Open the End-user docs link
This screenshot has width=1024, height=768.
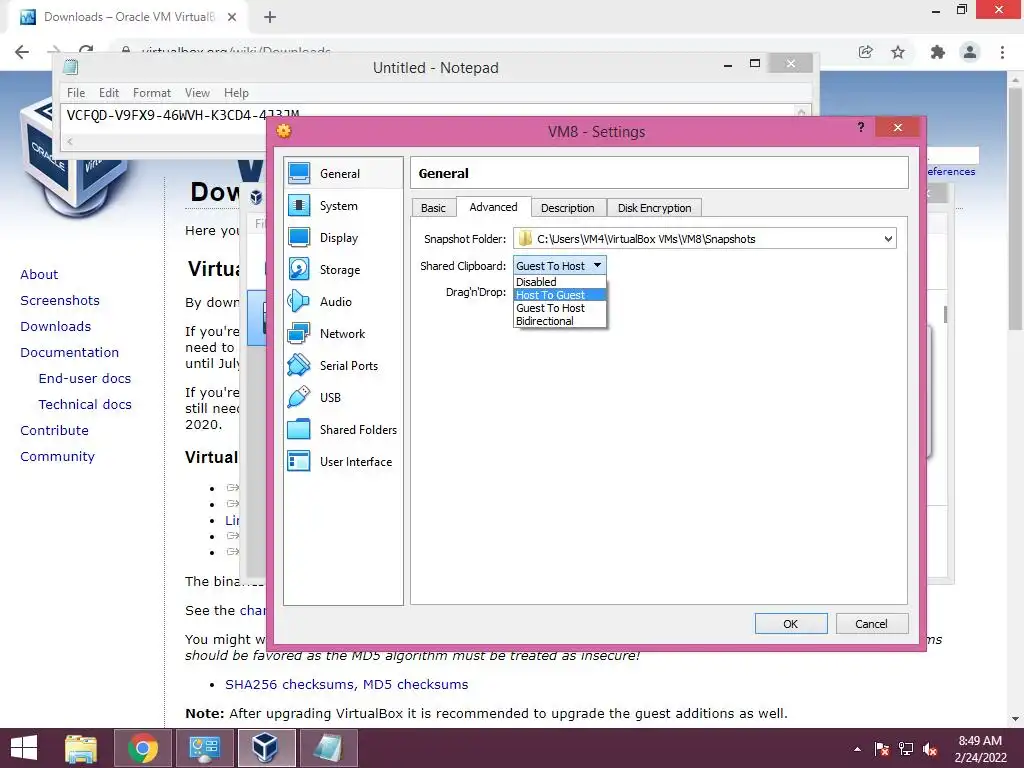tap(85, 379)
